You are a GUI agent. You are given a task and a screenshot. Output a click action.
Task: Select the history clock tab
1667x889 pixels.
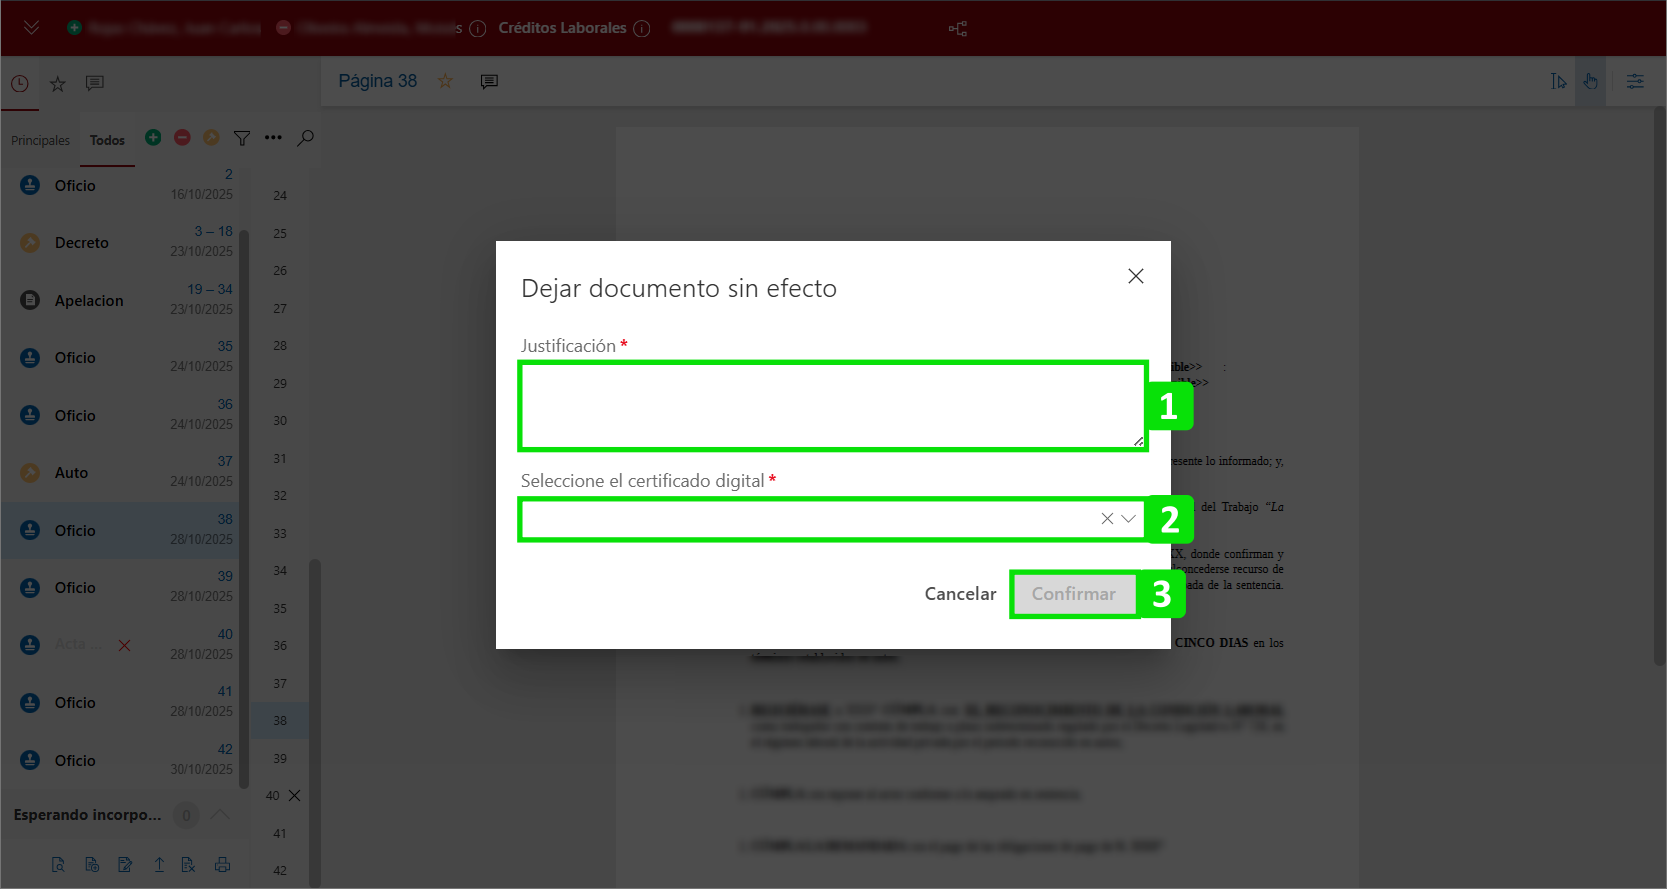(20, 84)
